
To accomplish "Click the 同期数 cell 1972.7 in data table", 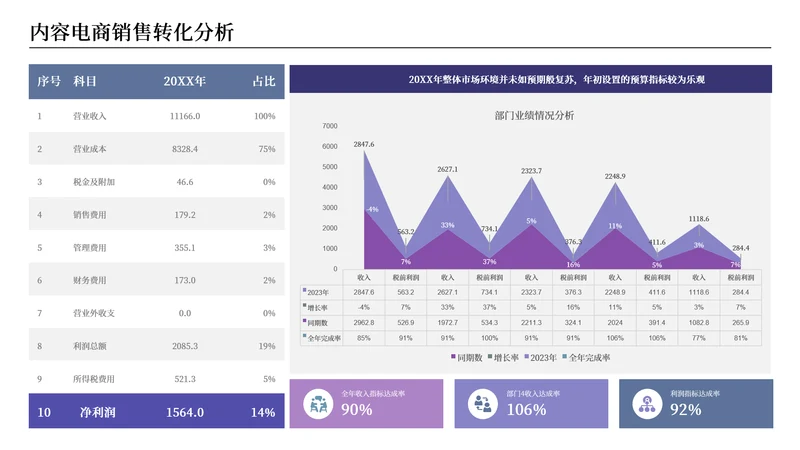I will [447, 323].
